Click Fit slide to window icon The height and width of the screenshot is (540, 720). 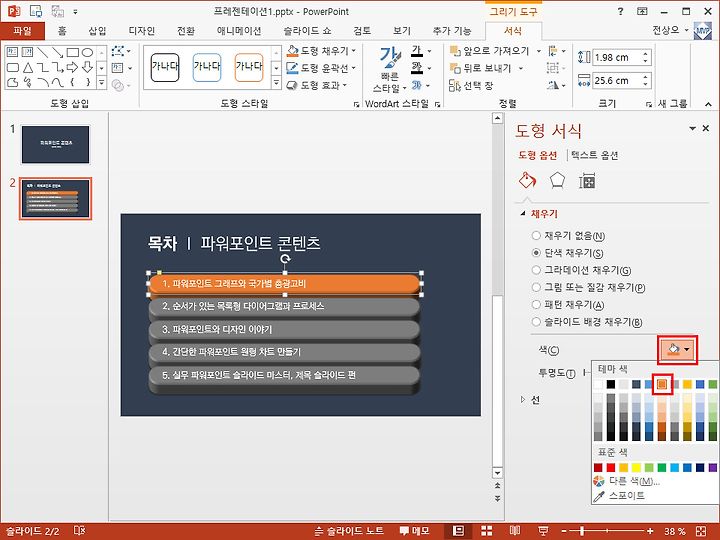click(x=701, y=531)
